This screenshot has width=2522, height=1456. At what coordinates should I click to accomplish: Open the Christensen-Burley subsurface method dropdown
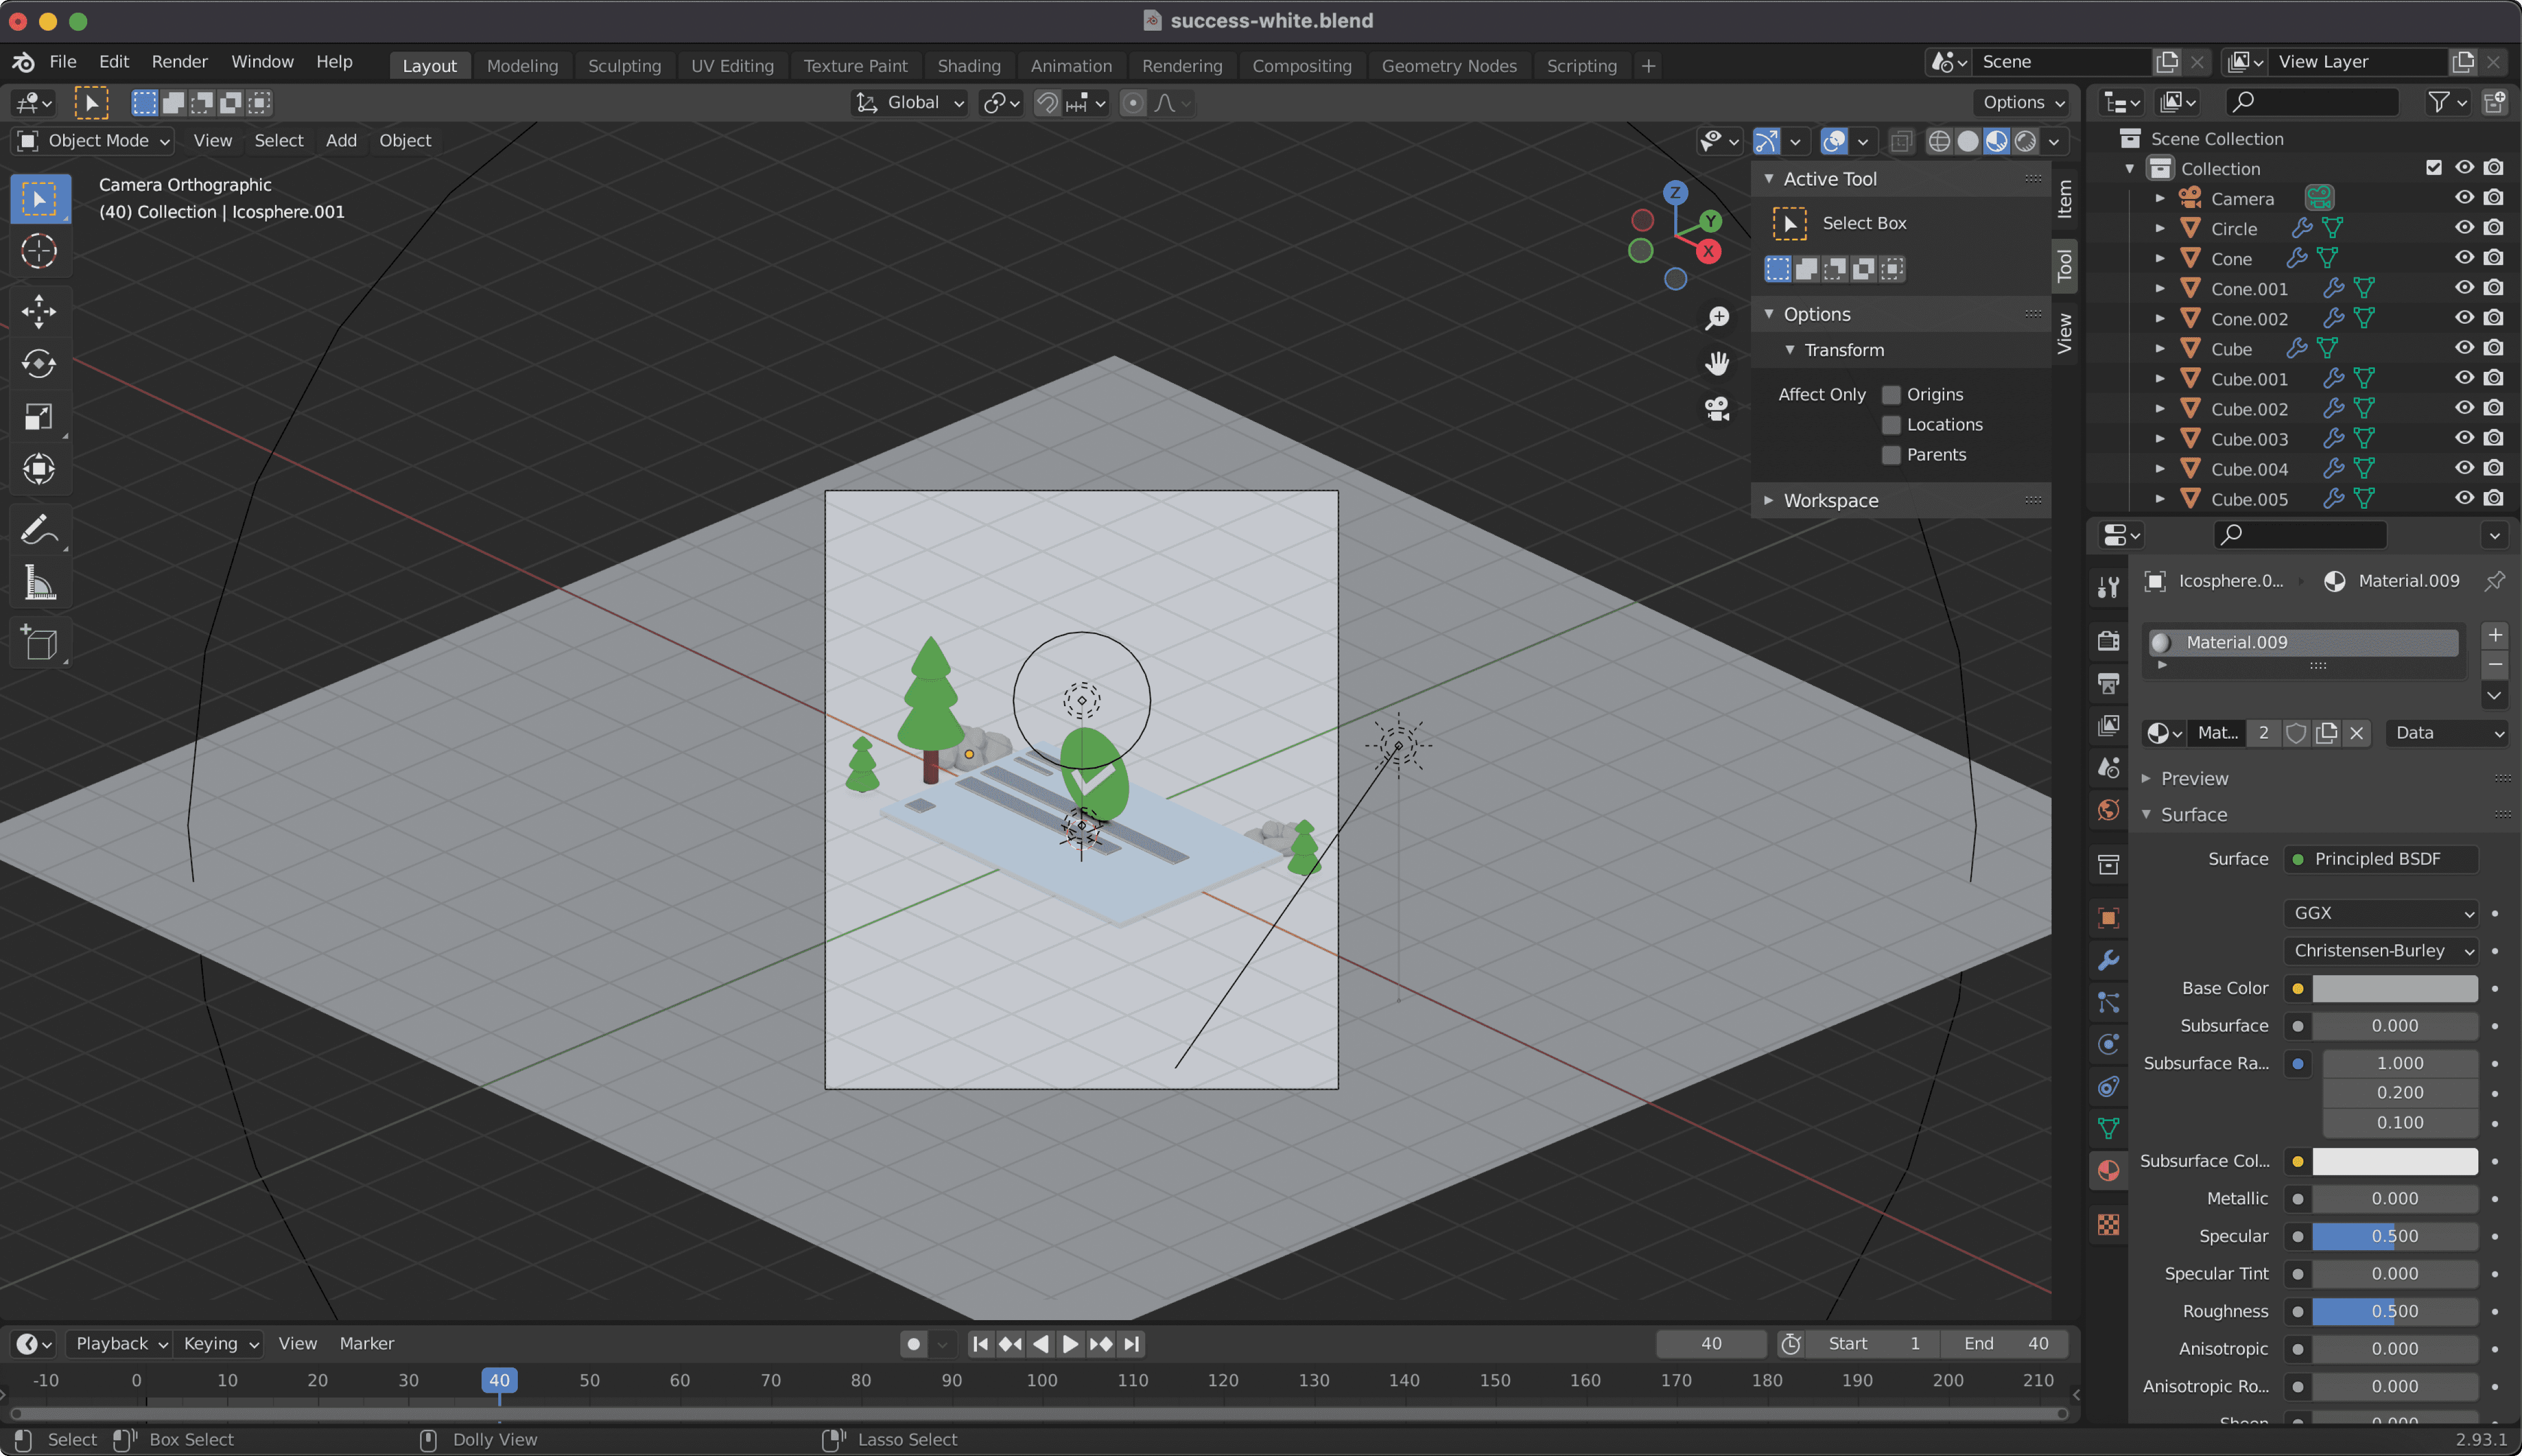click(2381, 950)
